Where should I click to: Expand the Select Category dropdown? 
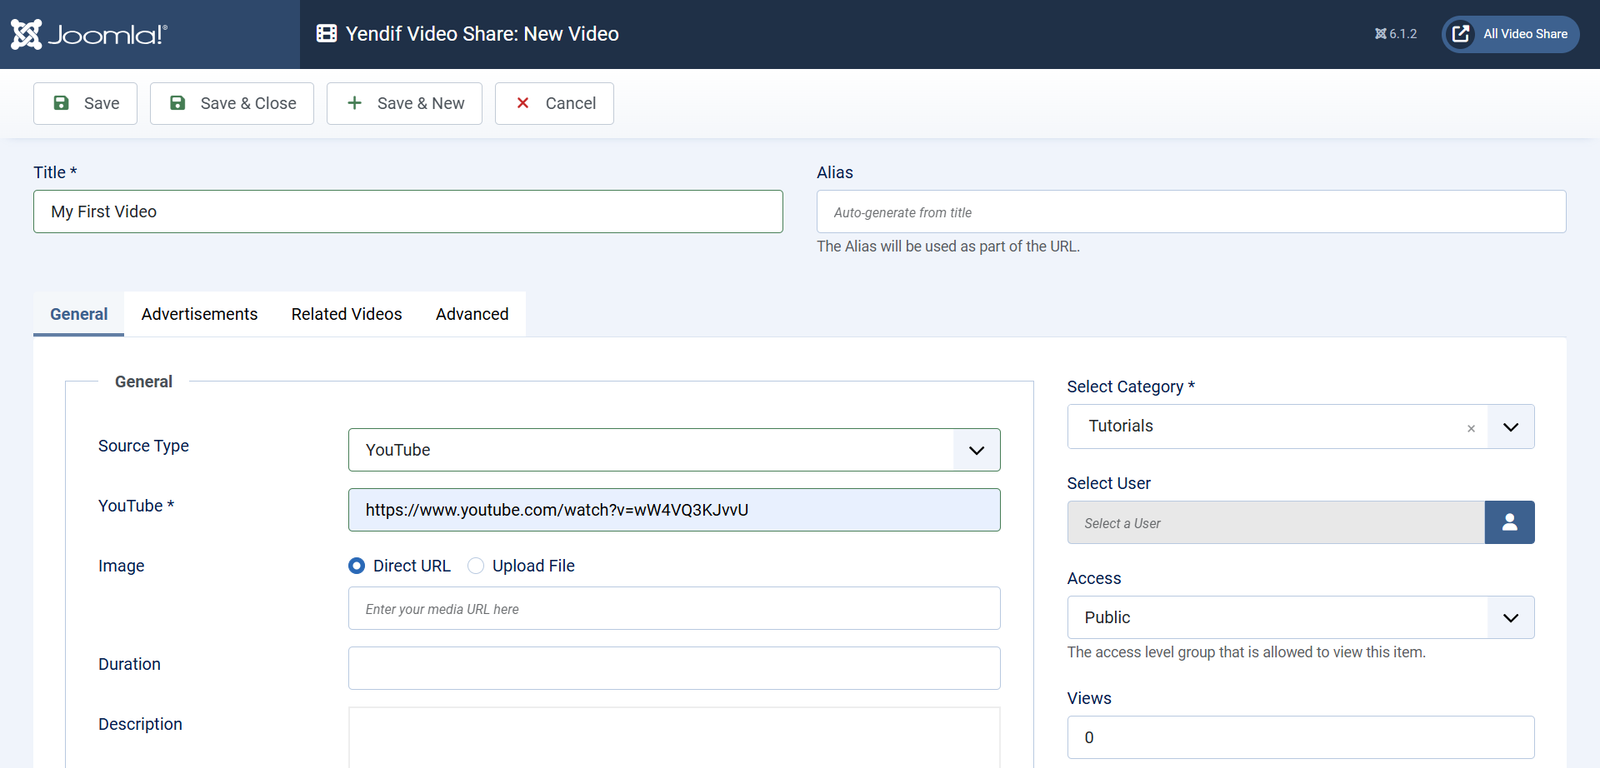click(x=1511, y=427)
